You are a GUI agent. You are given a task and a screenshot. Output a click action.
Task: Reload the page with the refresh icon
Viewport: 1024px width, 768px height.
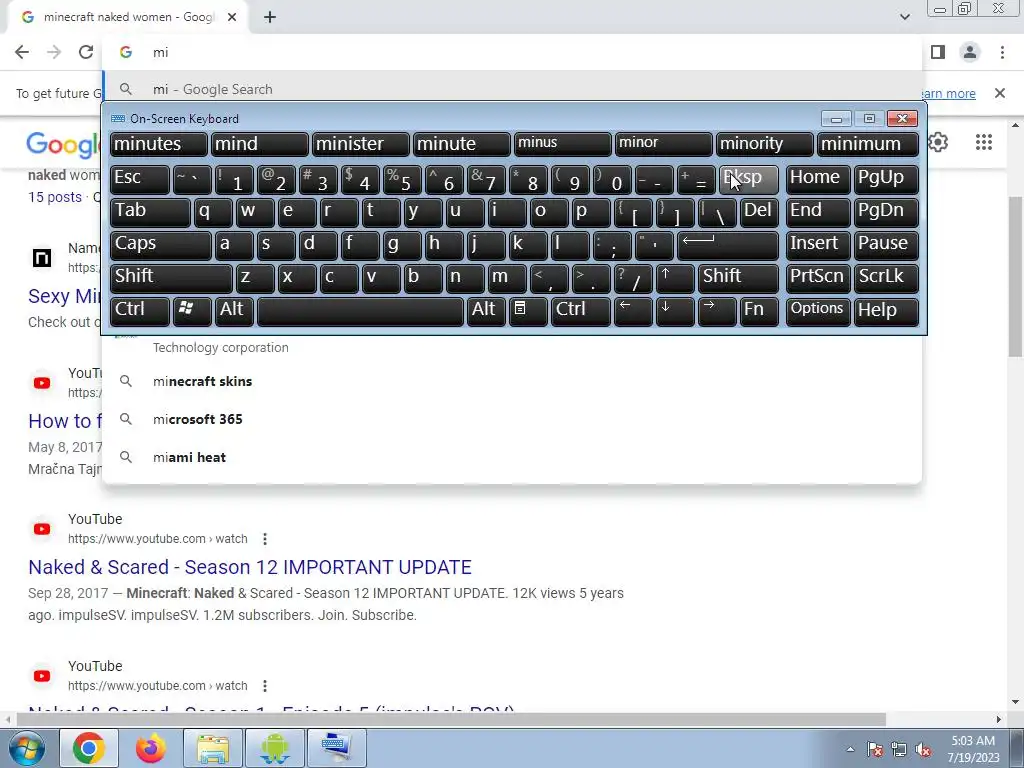86,52
